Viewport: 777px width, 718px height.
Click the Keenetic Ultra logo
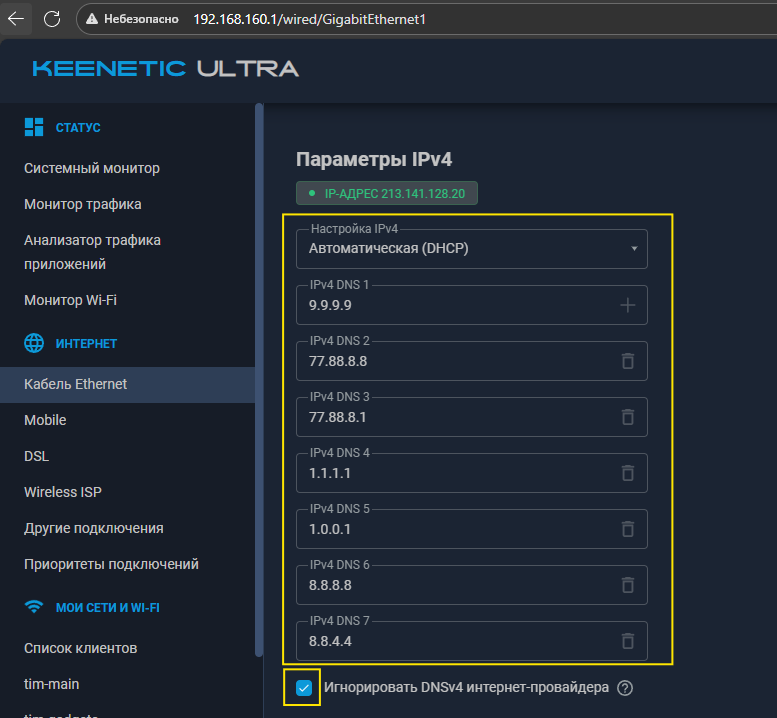(165, 69)
